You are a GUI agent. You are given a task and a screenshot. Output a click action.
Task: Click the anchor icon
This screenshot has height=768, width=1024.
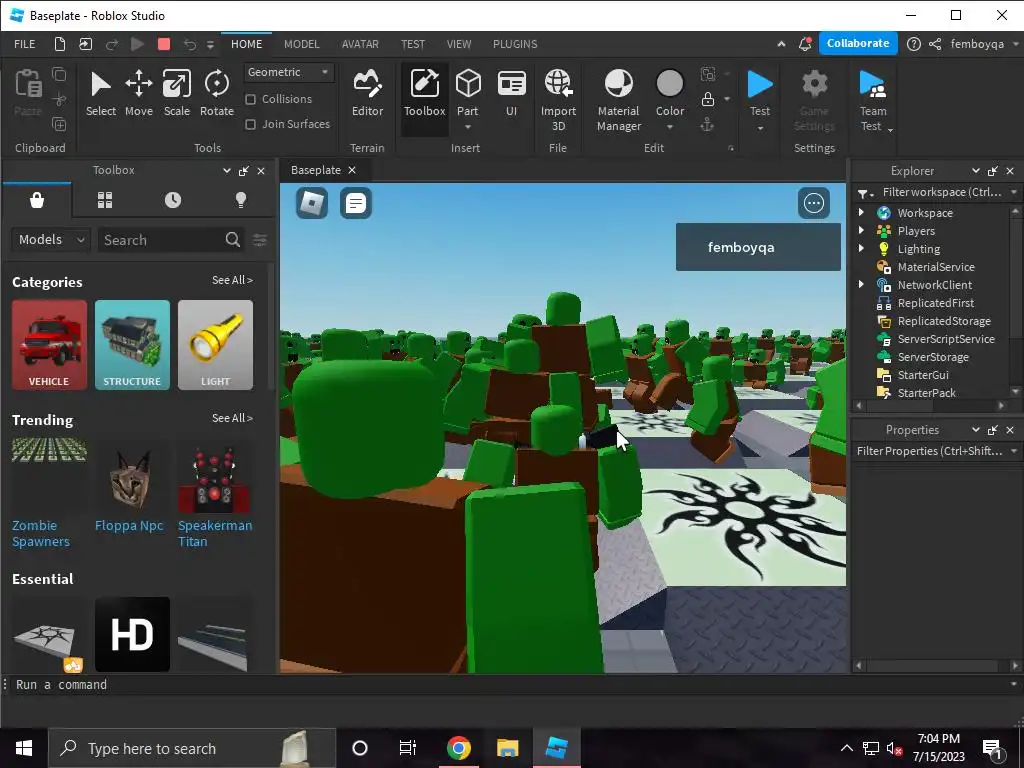pos(708,124)
